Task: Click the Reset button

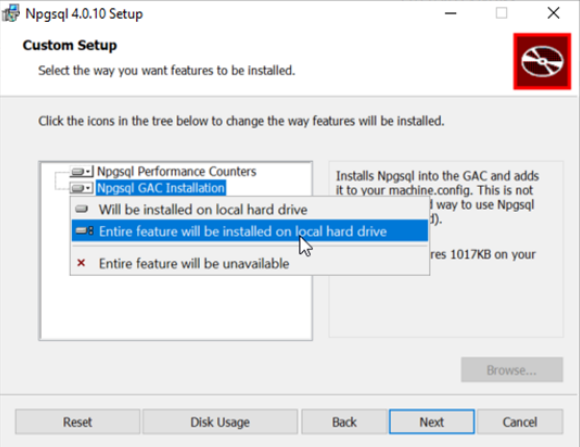Action: click(x=78, y=422)
